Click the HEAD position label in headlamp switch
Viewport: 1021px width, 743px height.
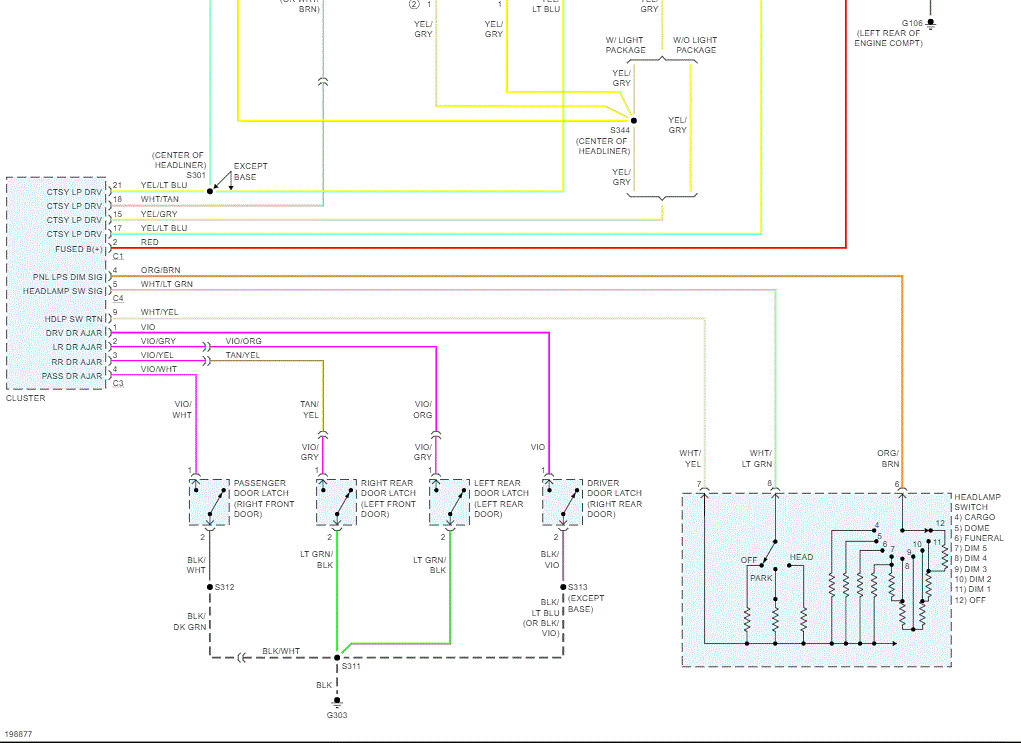click(801, 557)
